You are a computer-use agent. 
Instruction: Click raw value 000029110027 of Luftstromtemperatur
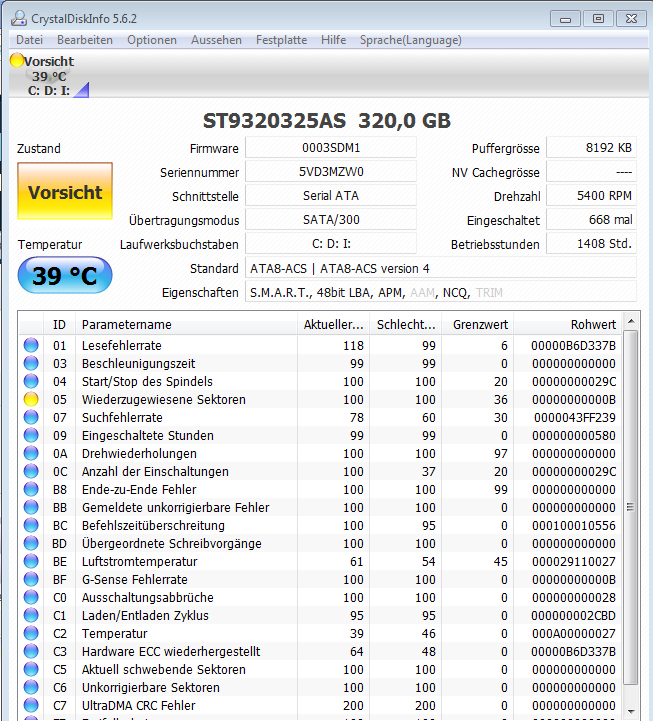(573, 561)
